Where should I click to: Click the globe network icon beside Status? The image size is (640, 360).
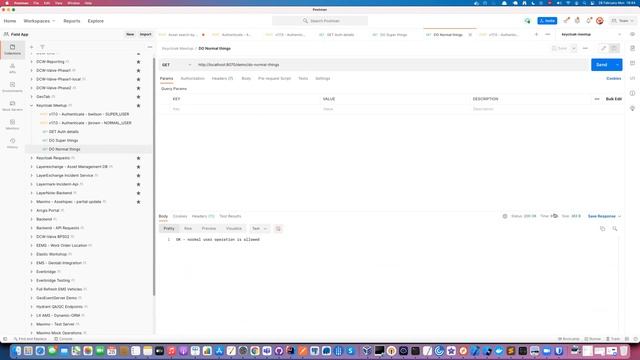(505, 216)
